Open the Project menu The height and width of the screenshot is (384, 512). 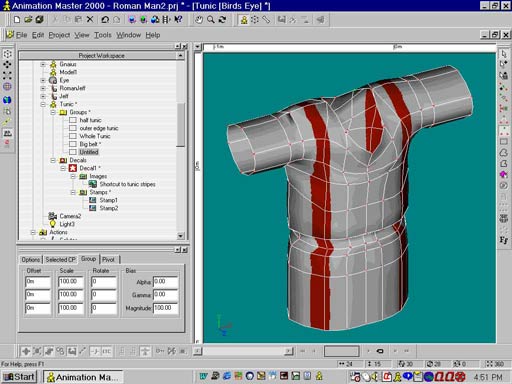(x=59, y=35)
